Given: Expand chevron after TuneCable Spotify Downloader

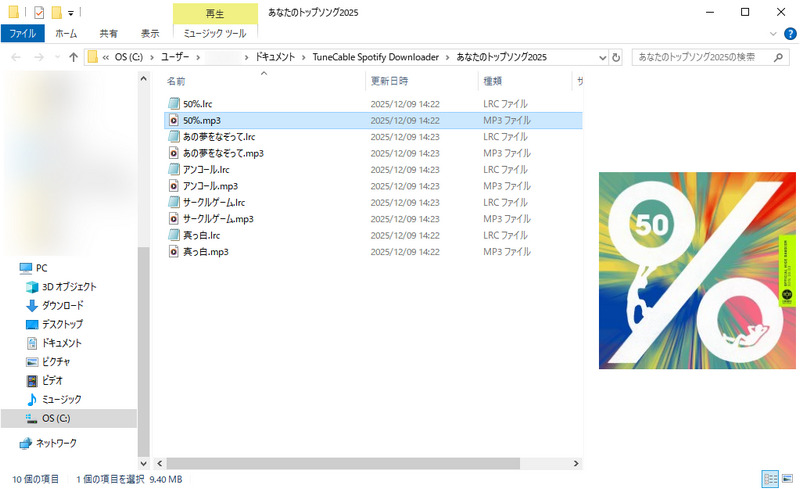Looking at the screenshot, I should point(447,57).
